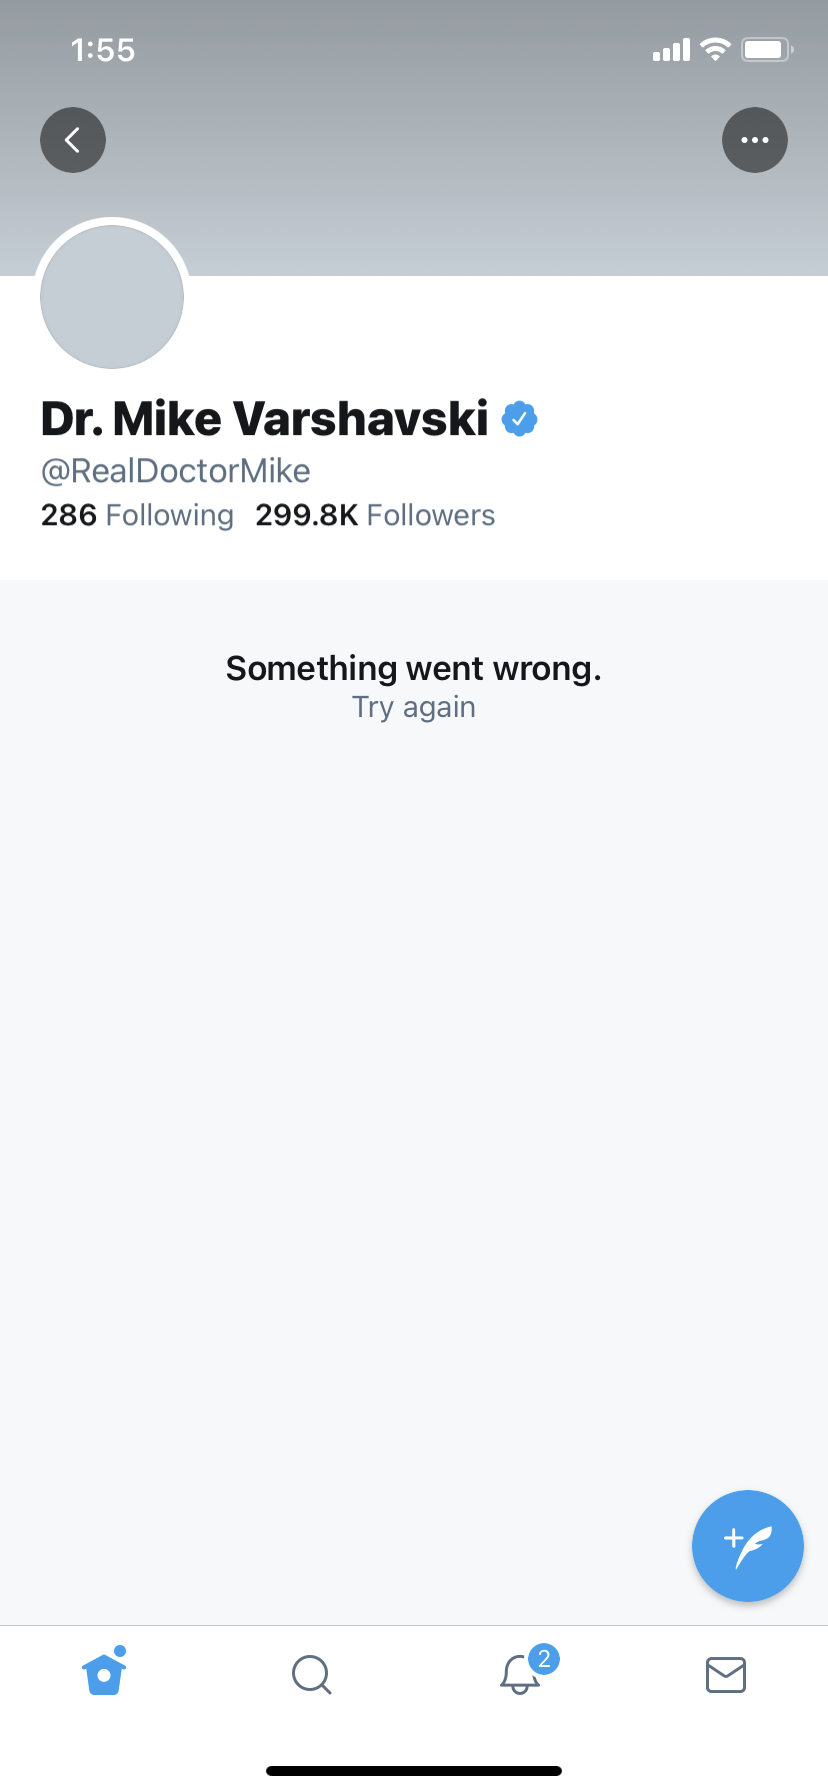This screenshot has width=828, height=1792.
Task: Tap the battery status icon
Action: [x=767, y=50]
